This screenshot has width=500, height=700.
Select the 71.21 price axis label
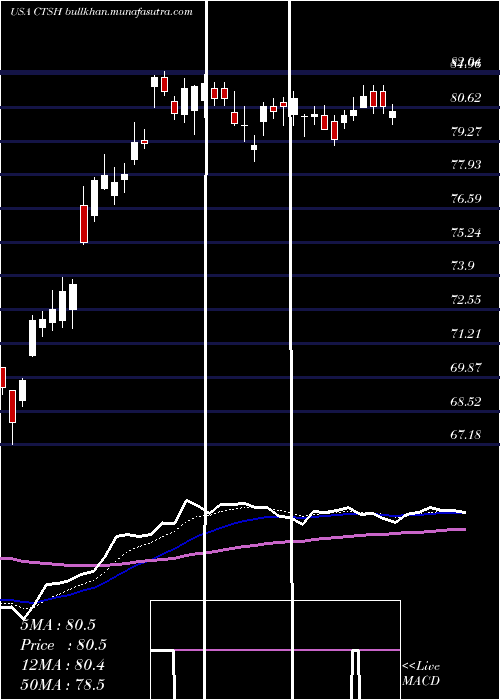click(x=466, y=333)
